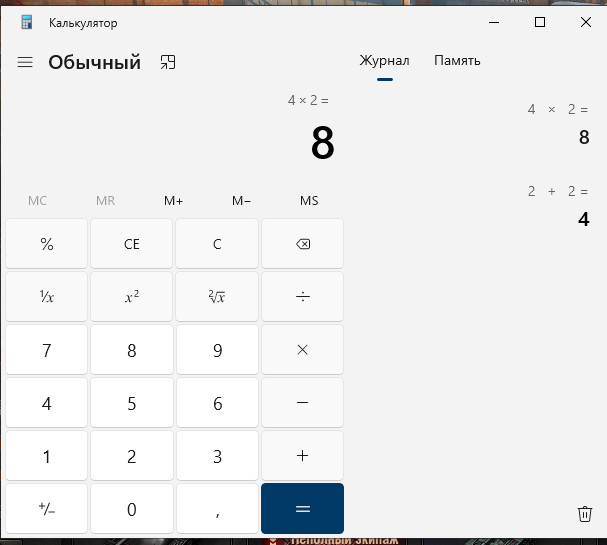Click the digit 4 key
The width and height of the screenshot is (607, 545).
pos(46,403)
